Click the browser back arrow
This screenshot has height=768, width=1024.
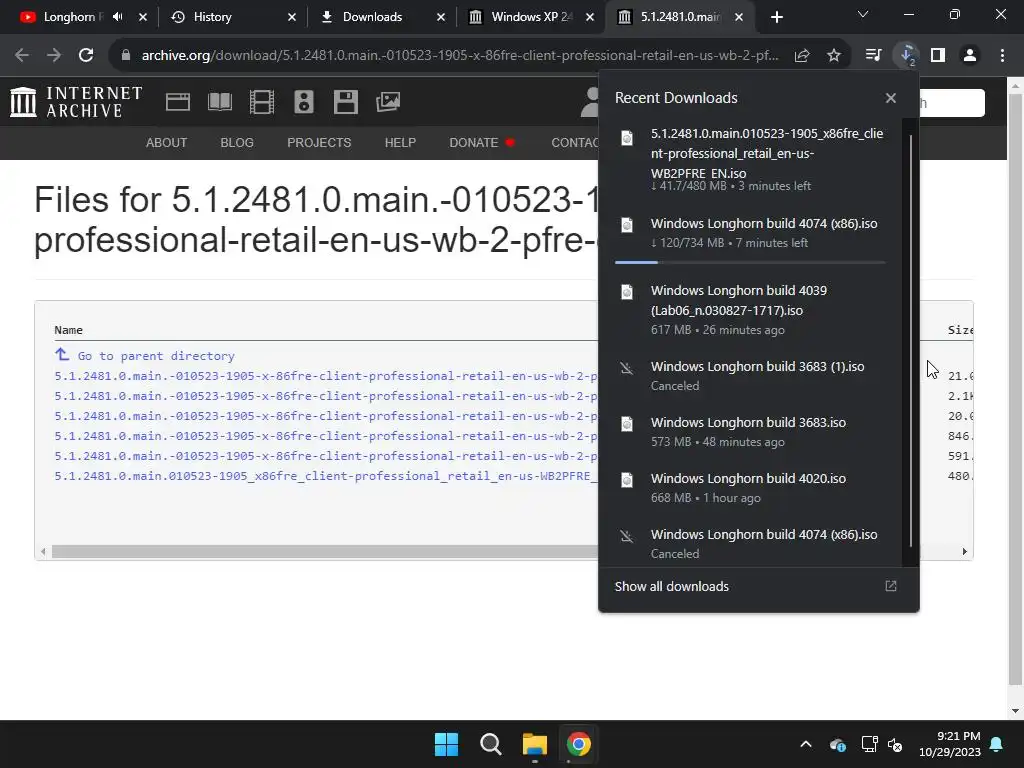(22, 56)
